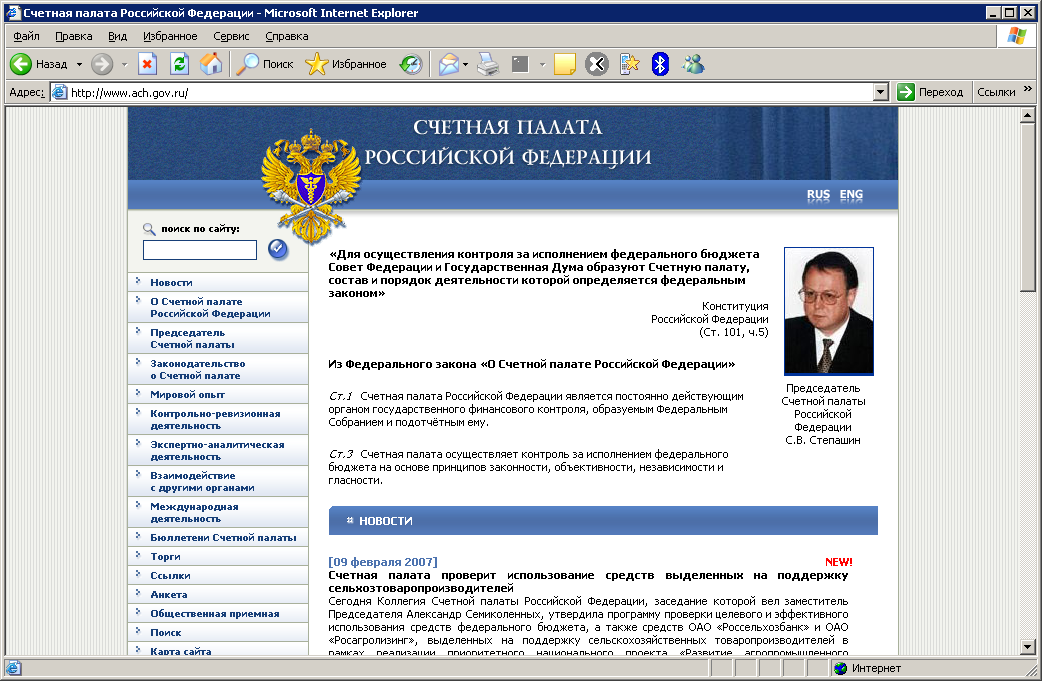This screenshot has width=1042, height=681.
Task: Switch site language to RUS
Action: 818,195
